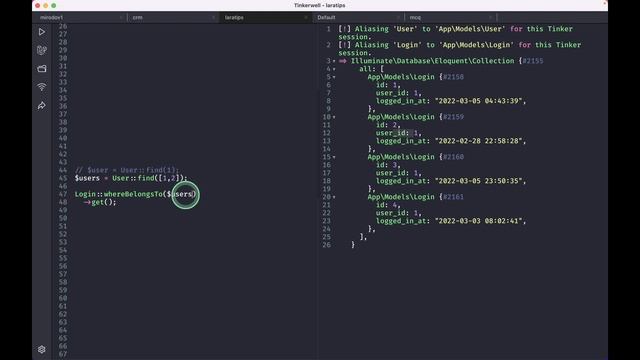
Task: Click 'id: 4,' on output line 21
Action: click(388, 205)
